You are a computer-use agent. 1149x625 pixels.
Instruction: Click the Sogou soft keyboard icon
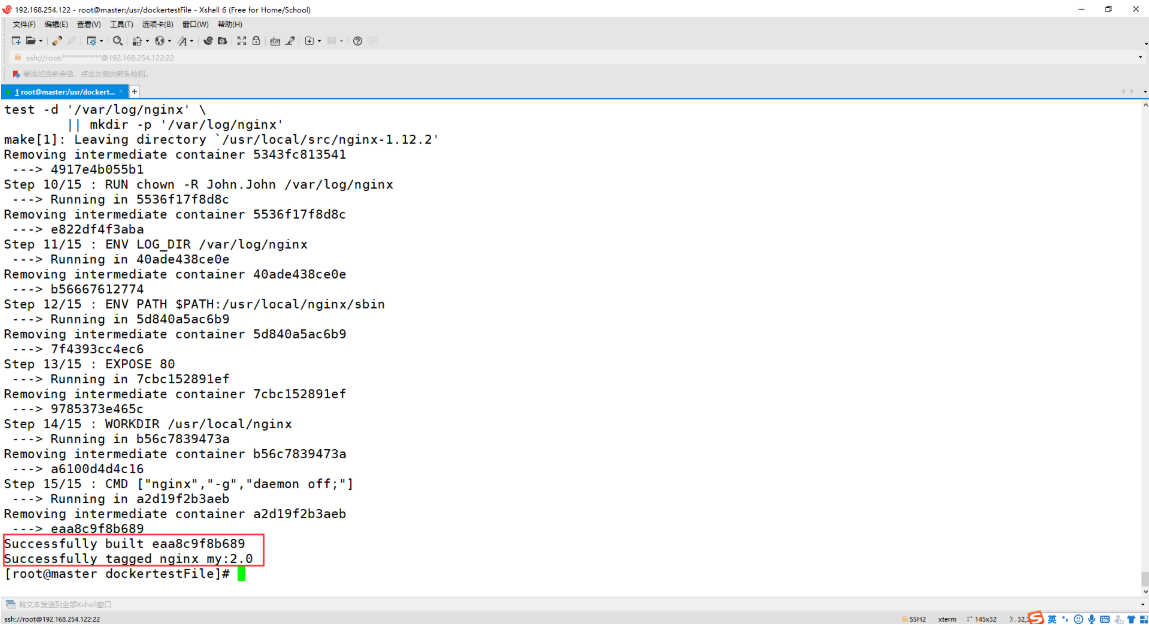coord(1104,619)
